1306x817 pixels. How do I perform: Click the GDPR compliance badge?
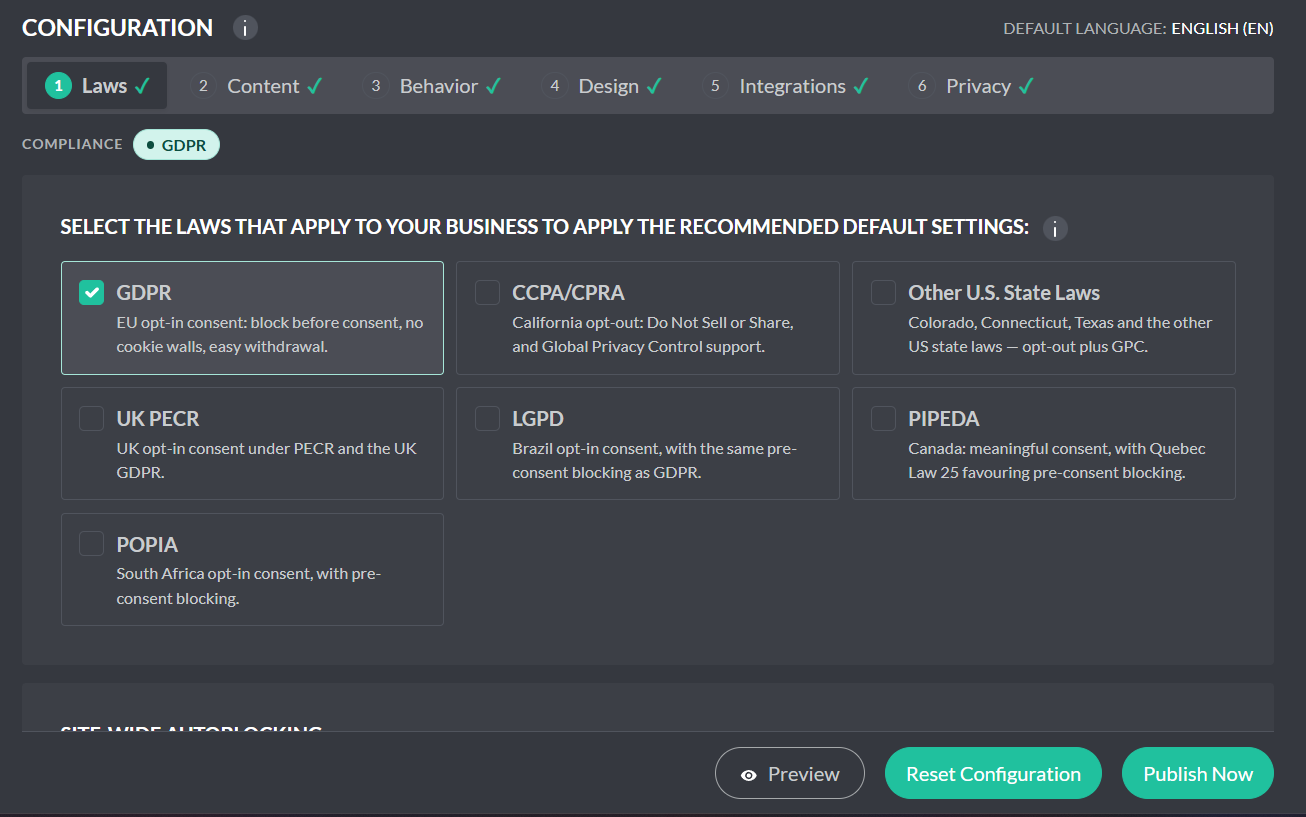[176, 145]
